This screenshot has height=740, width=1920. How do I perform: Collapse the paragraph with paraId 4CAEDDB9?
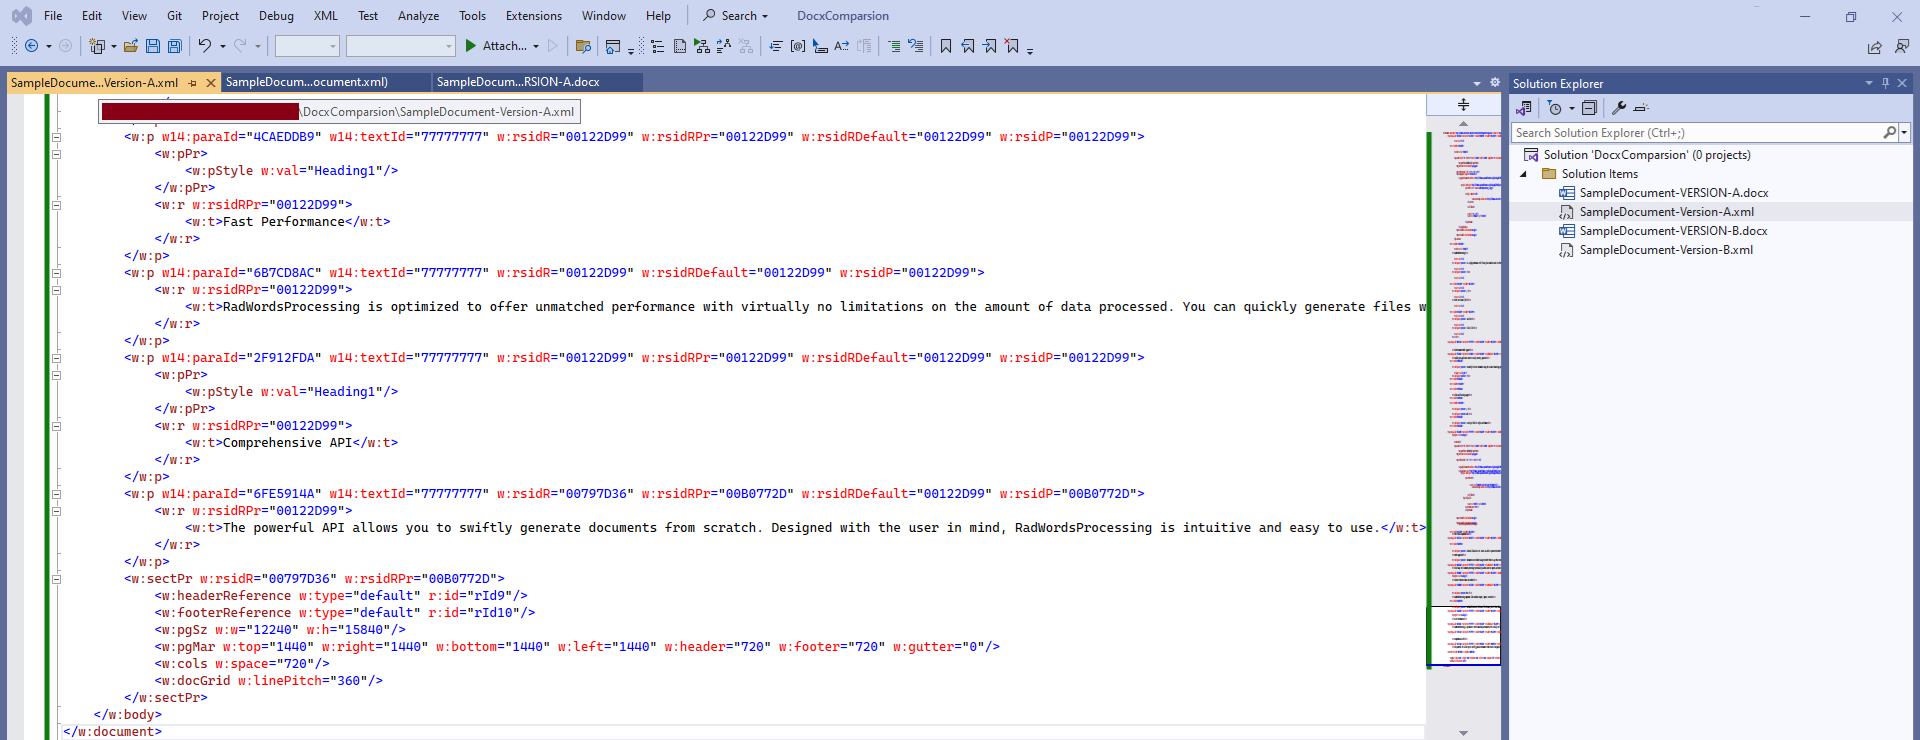(56, 137)
